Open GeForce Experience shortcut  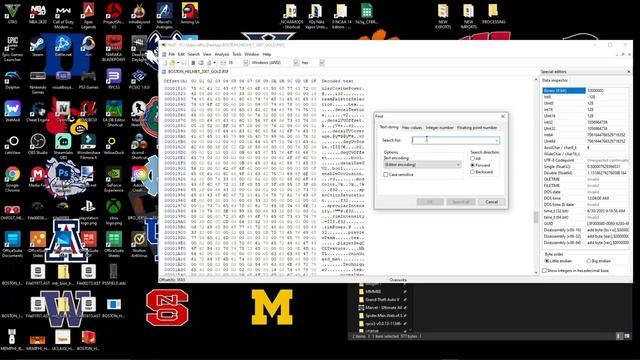(x=113, y=179)
